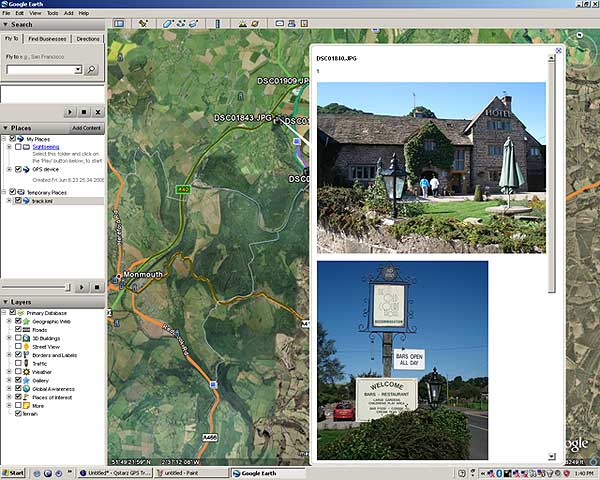Click View in Google Maps toolbar icon
Image resolution: width=600 pixels, height=480 pixels.
click(304, 24)
